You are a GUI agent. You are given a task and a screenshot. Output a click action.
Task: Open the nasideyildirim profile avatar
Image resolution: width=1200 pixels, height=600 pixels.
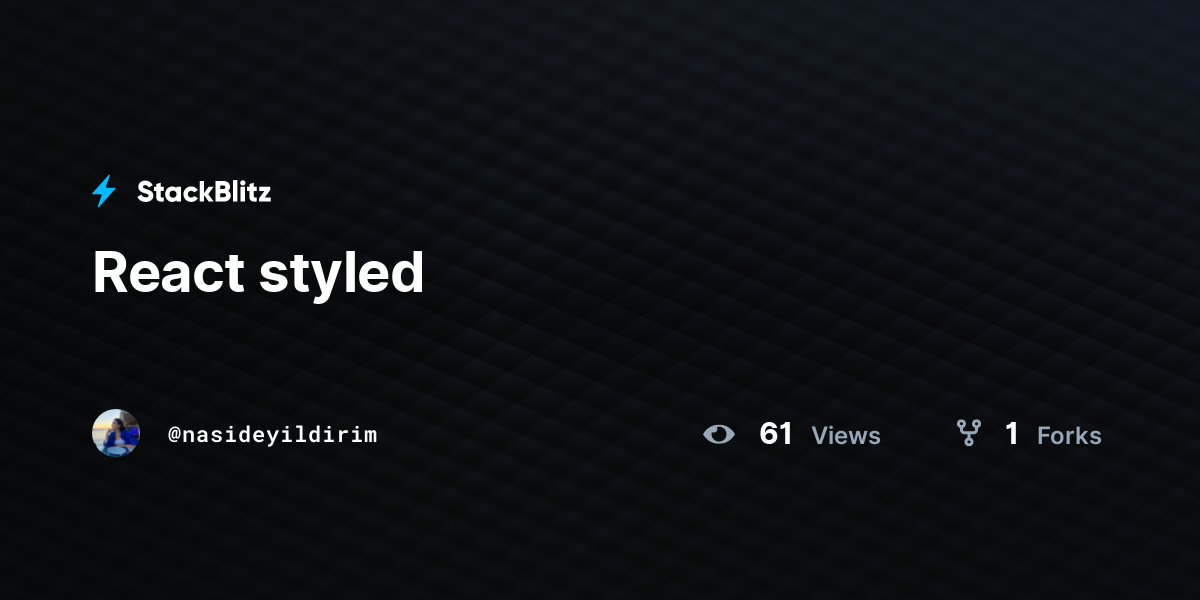tap(116, 433)
